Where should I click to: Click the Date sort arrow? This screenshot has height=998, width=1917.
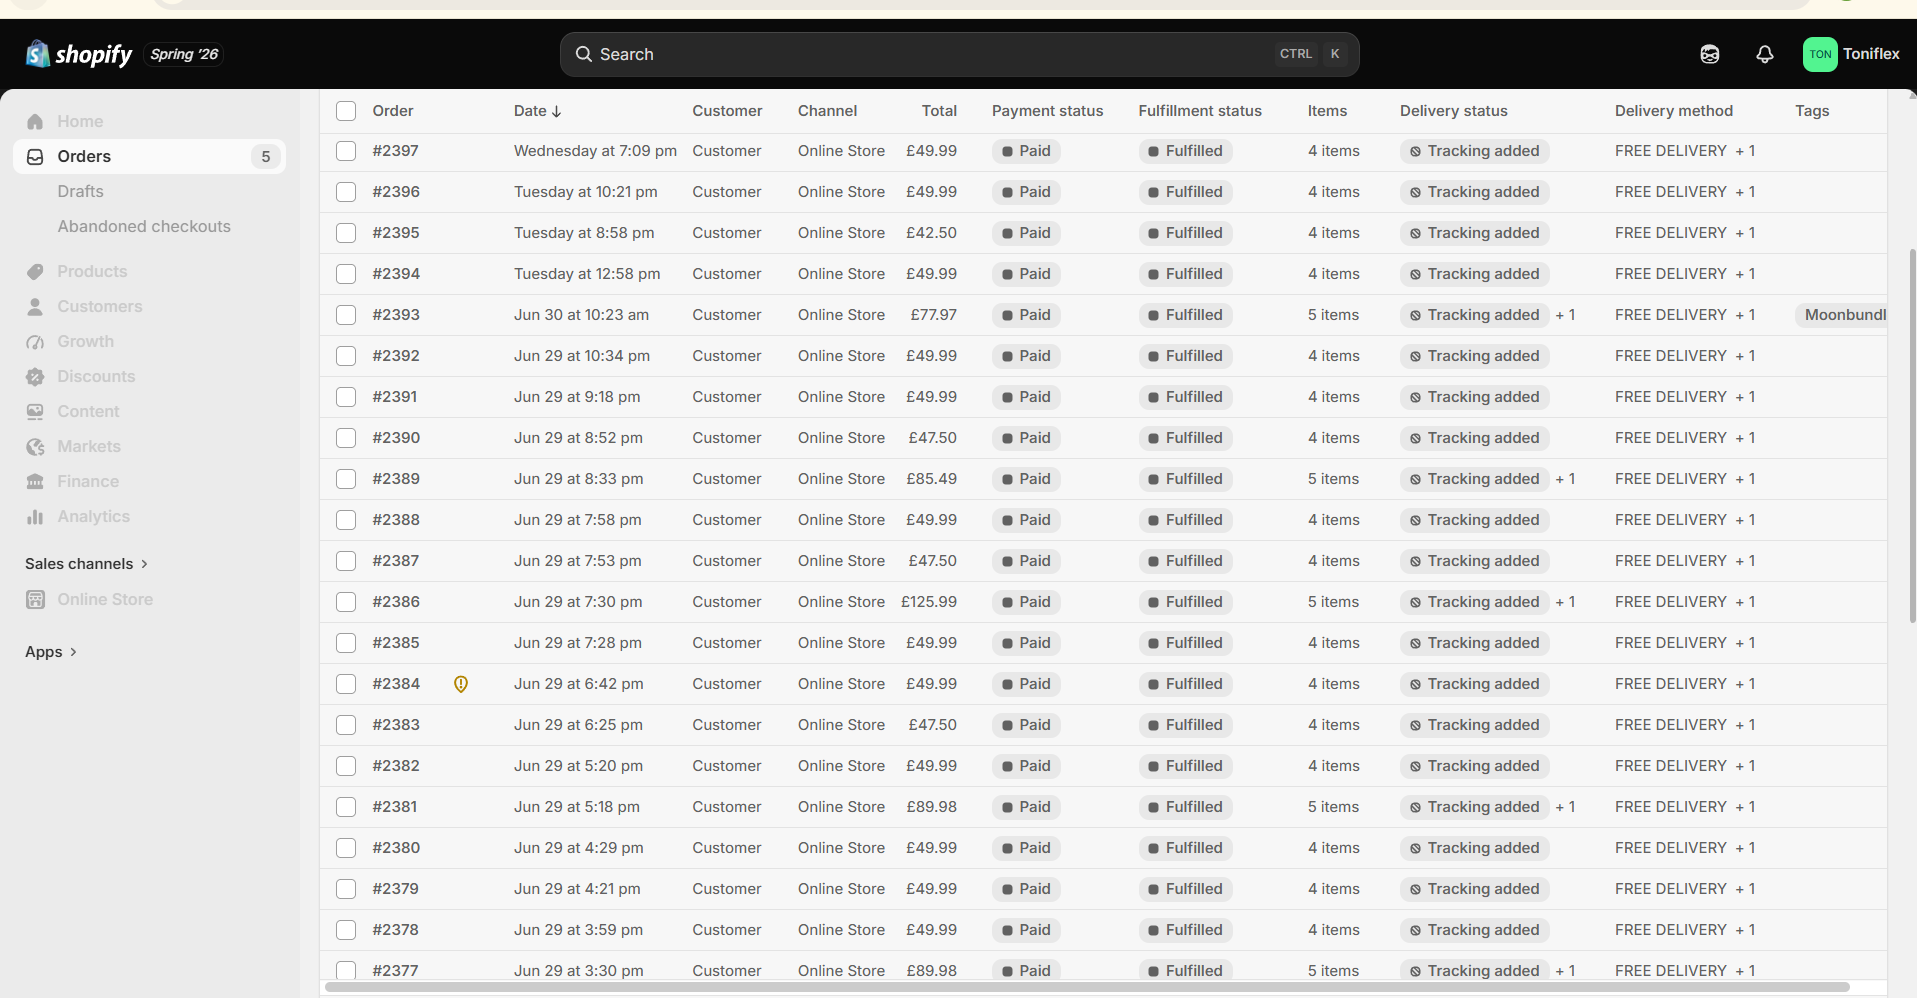click(557, 111)
